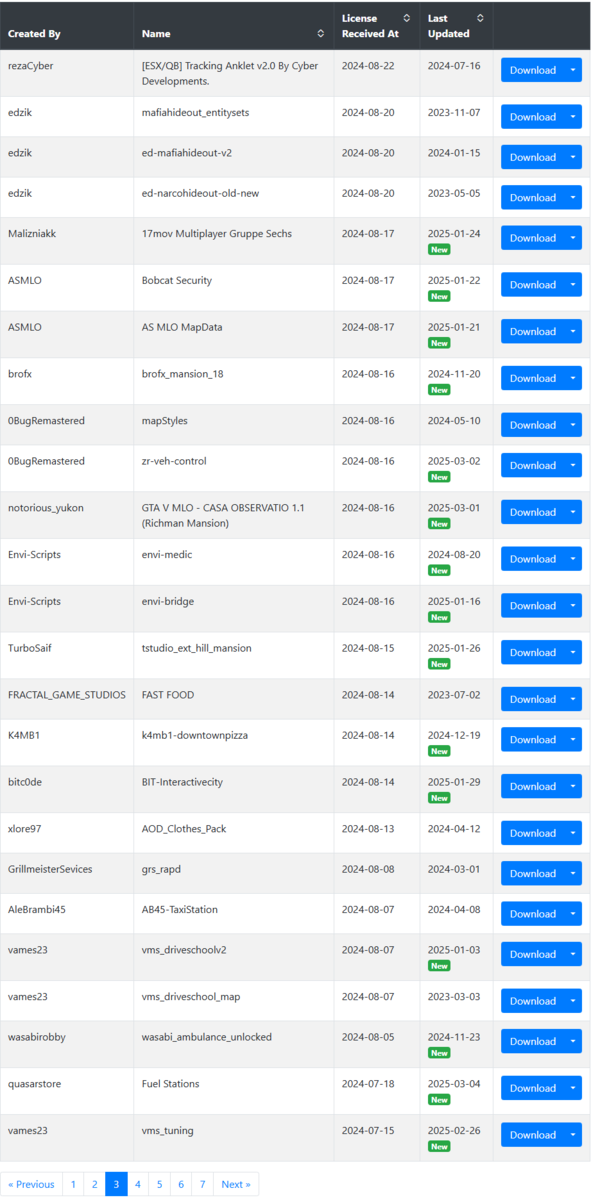Expand the Download options arrow for envi-medic
591x1200 pixels.
573,559
